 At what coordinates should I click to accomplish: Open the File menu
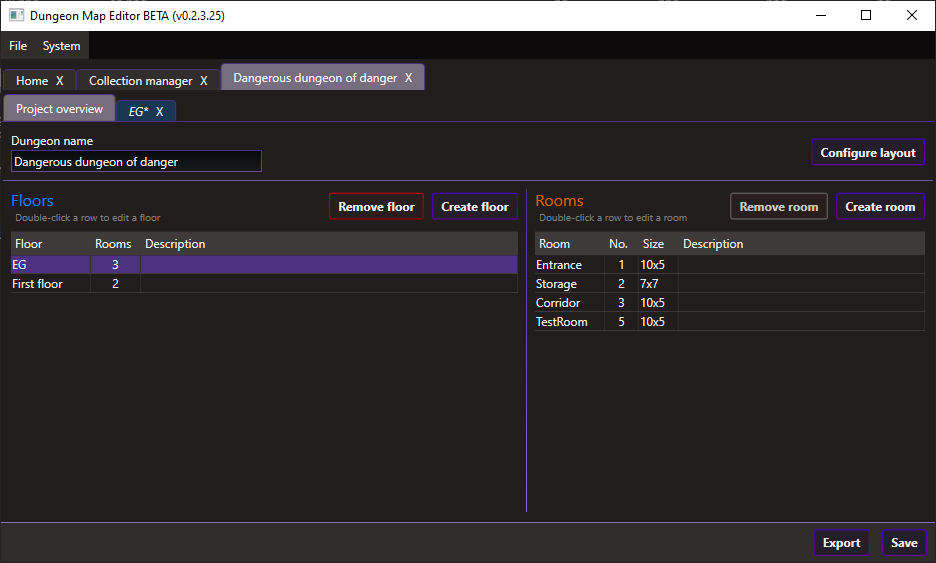click(18, 46)
